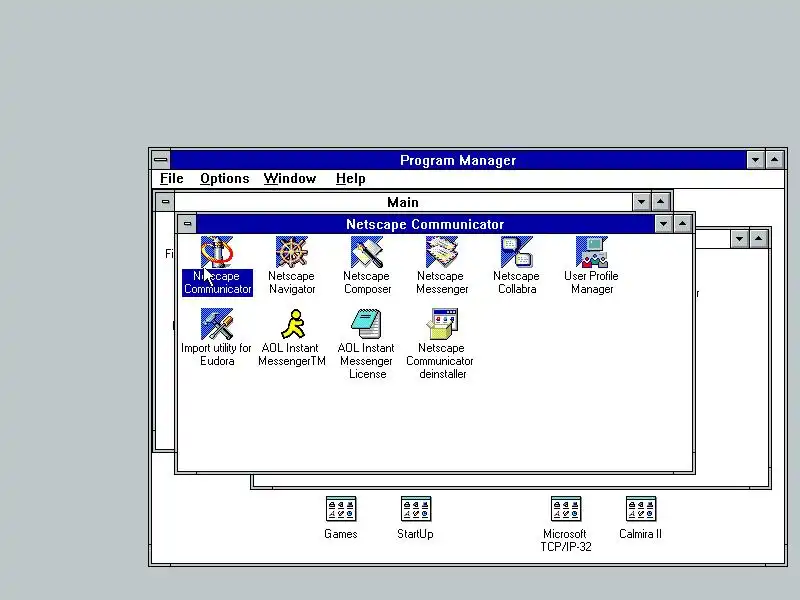This screenshot has height=600, width=800.
Task: Open the Netscape Navigator ship wheel icon
Action: click(x=292, y=252)
